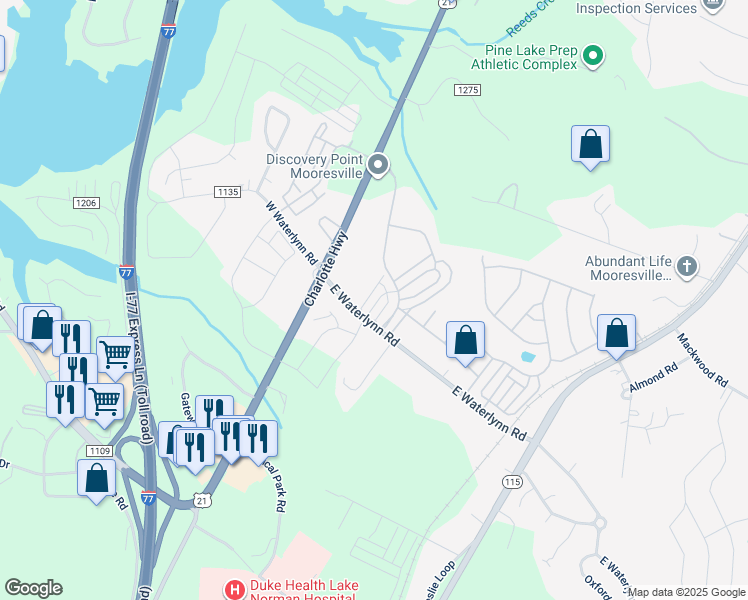The image size is (748, 600).
Task: Click the Inspection Services place label
Action: tap(636, 8)
